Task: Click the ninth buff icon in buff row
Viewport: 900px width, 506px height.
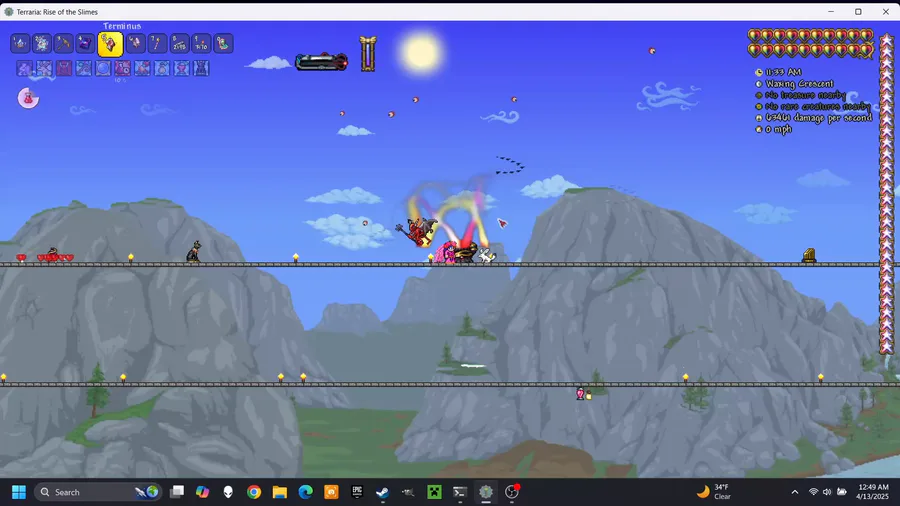Action: pos(181,68)
